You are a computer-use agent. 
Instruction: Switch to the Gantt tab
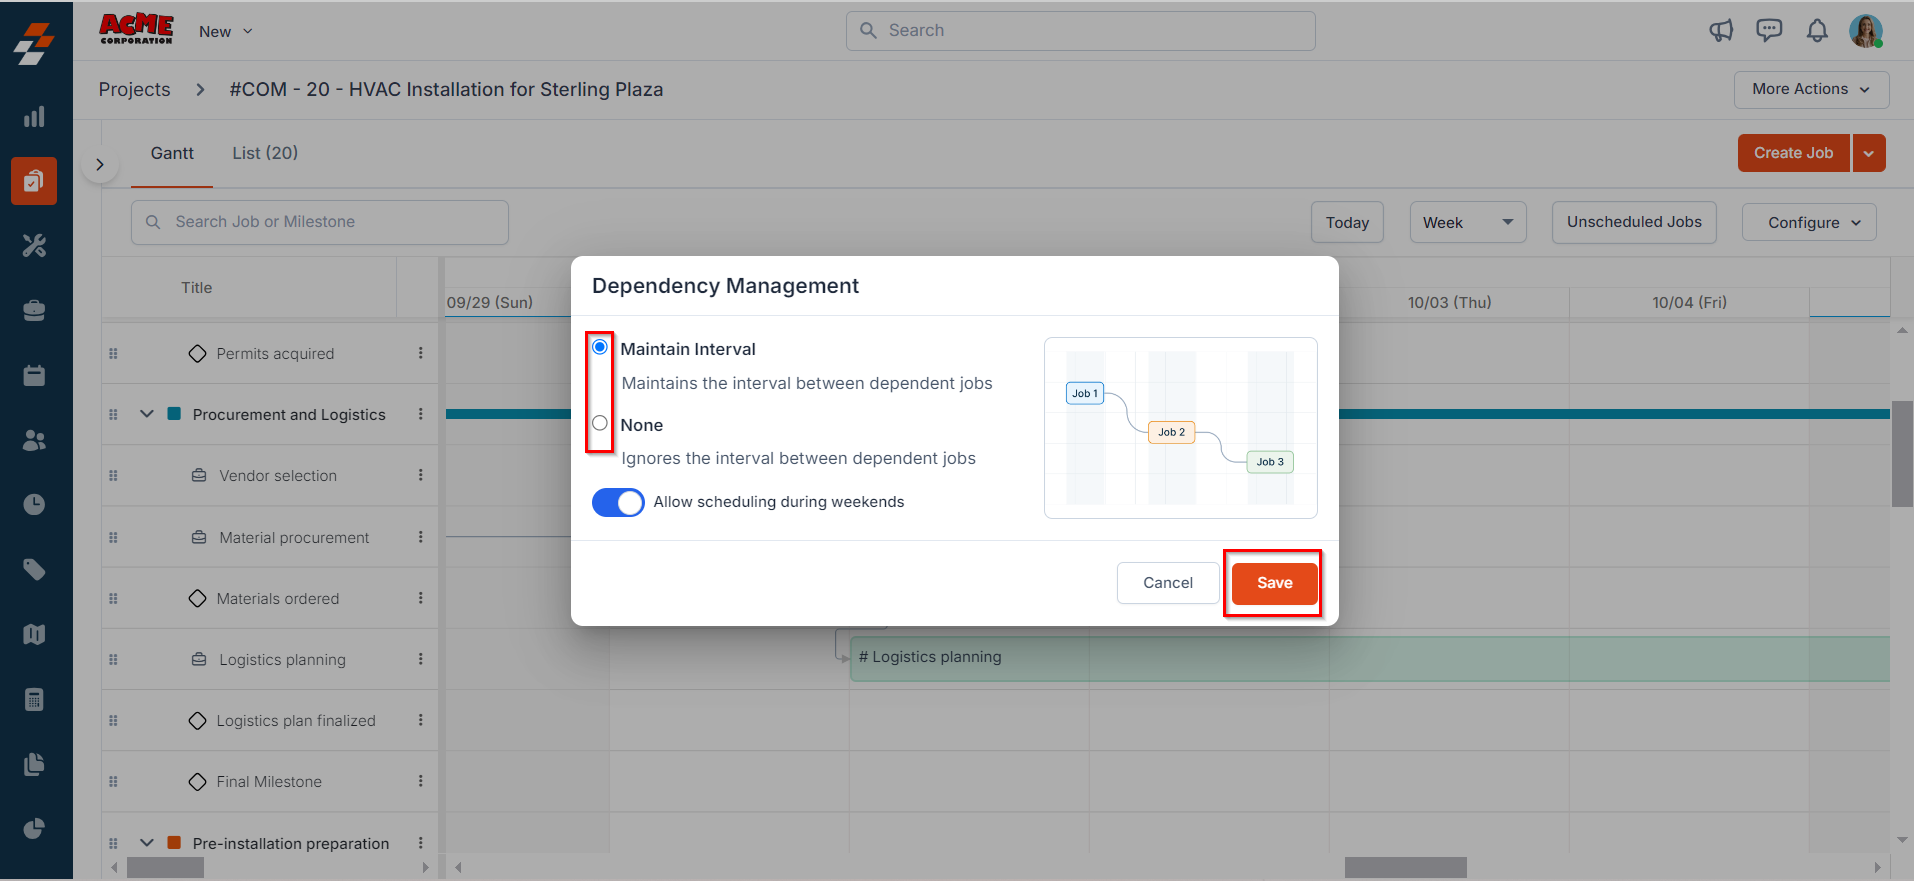click(172, 153)
